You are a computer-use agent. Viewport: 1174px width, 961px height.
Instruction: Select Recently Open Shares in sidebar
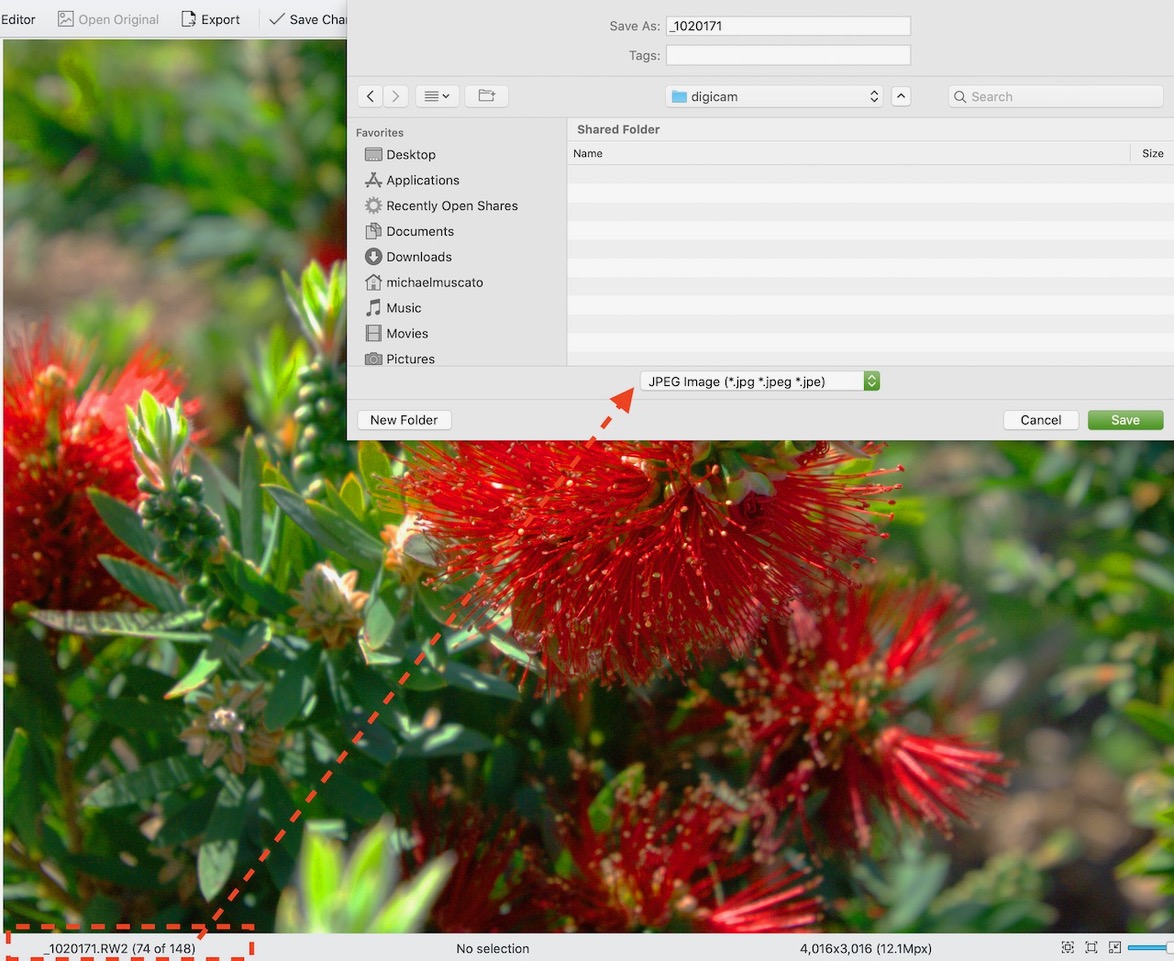point(451,206)
